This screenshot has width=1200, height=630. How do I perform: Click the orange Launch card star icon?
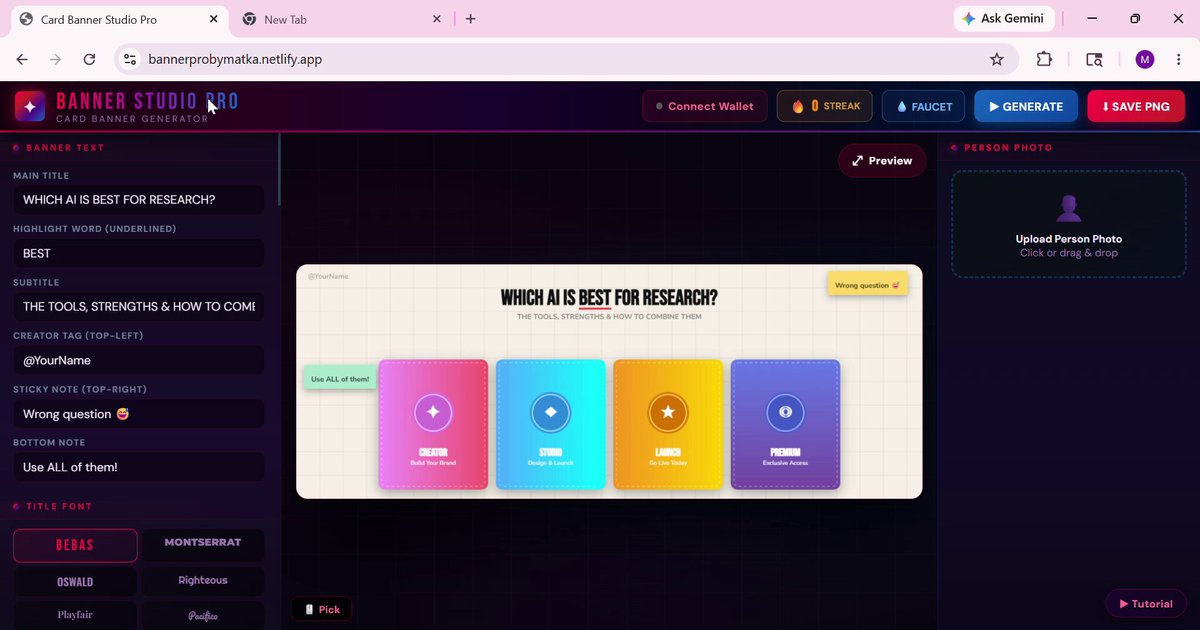(x=668, y=412)
